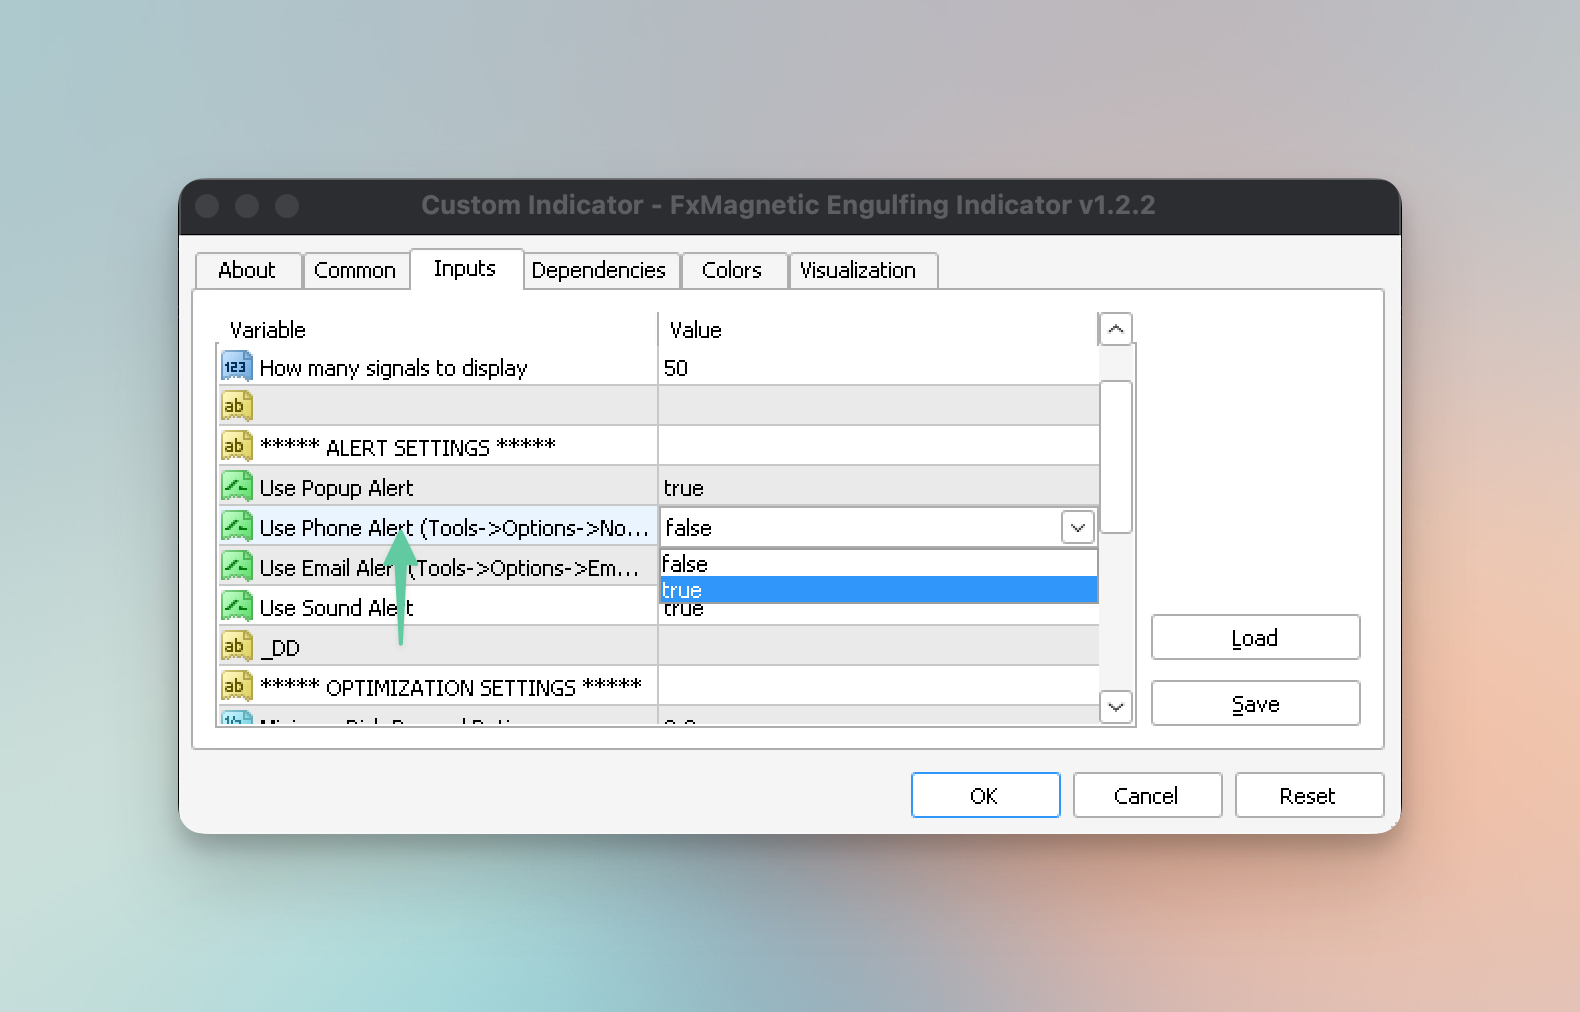
Task: Choose false in the open dropdown list
Action: (878, 564)
